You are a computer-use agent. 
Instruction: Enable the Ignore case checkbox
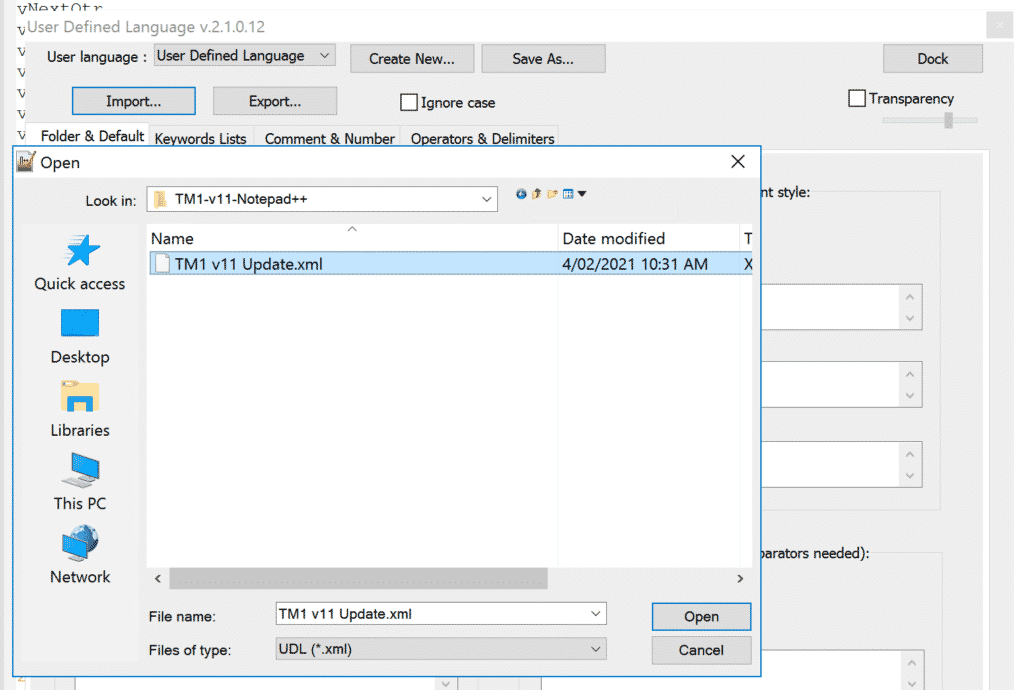(409, 102)
